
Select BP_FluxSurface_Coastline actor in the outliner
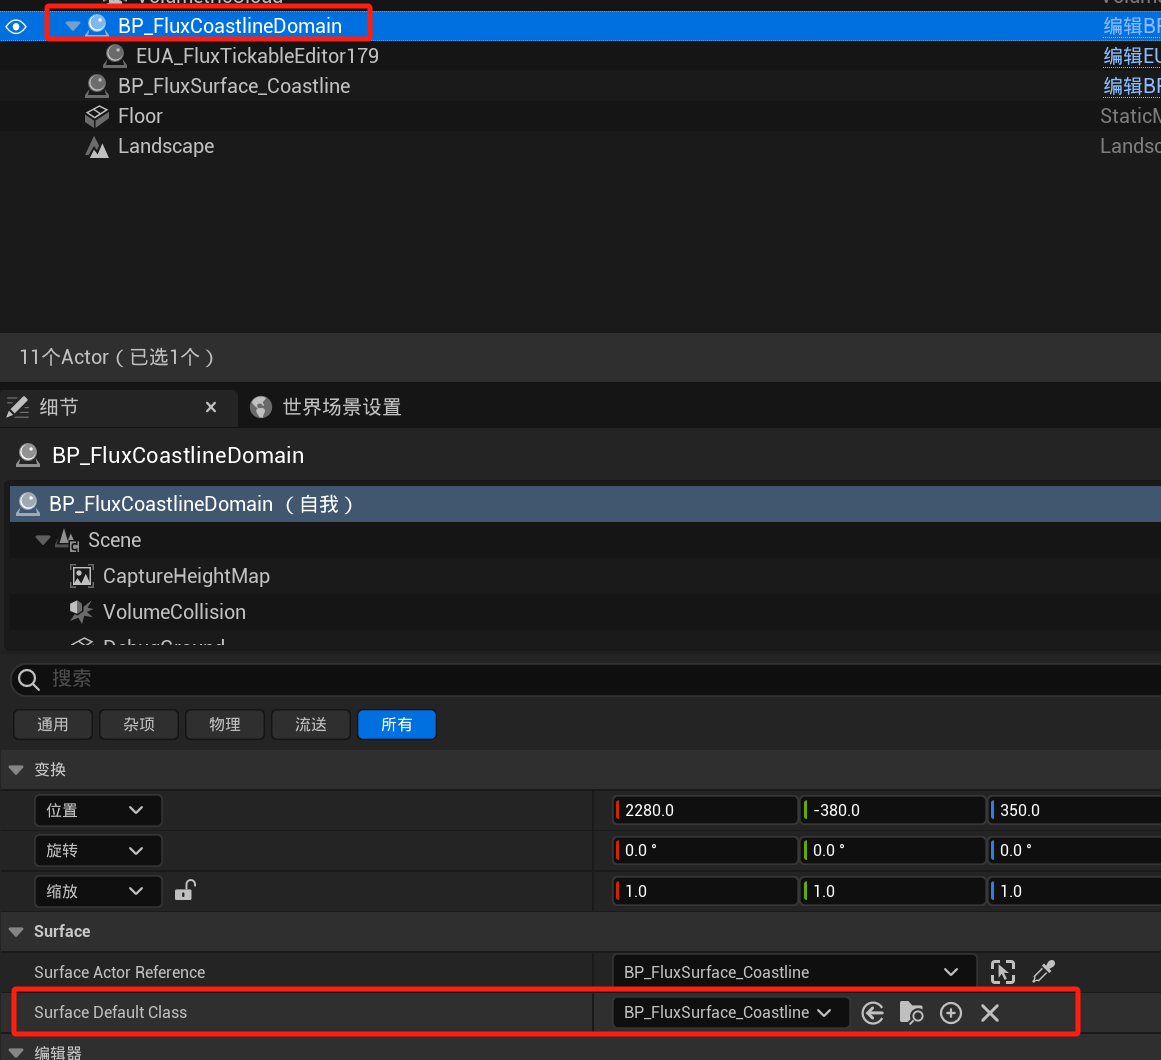[x=234, y=87]
